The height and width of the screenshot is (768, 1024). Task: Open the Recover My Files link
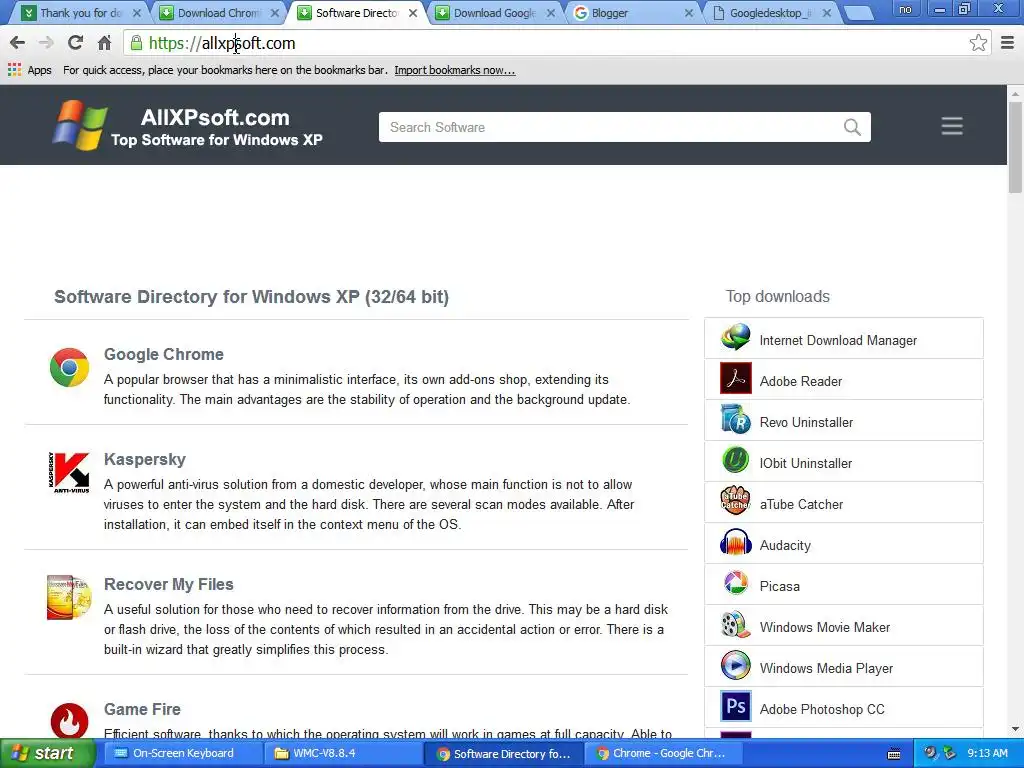coord(168,584)
